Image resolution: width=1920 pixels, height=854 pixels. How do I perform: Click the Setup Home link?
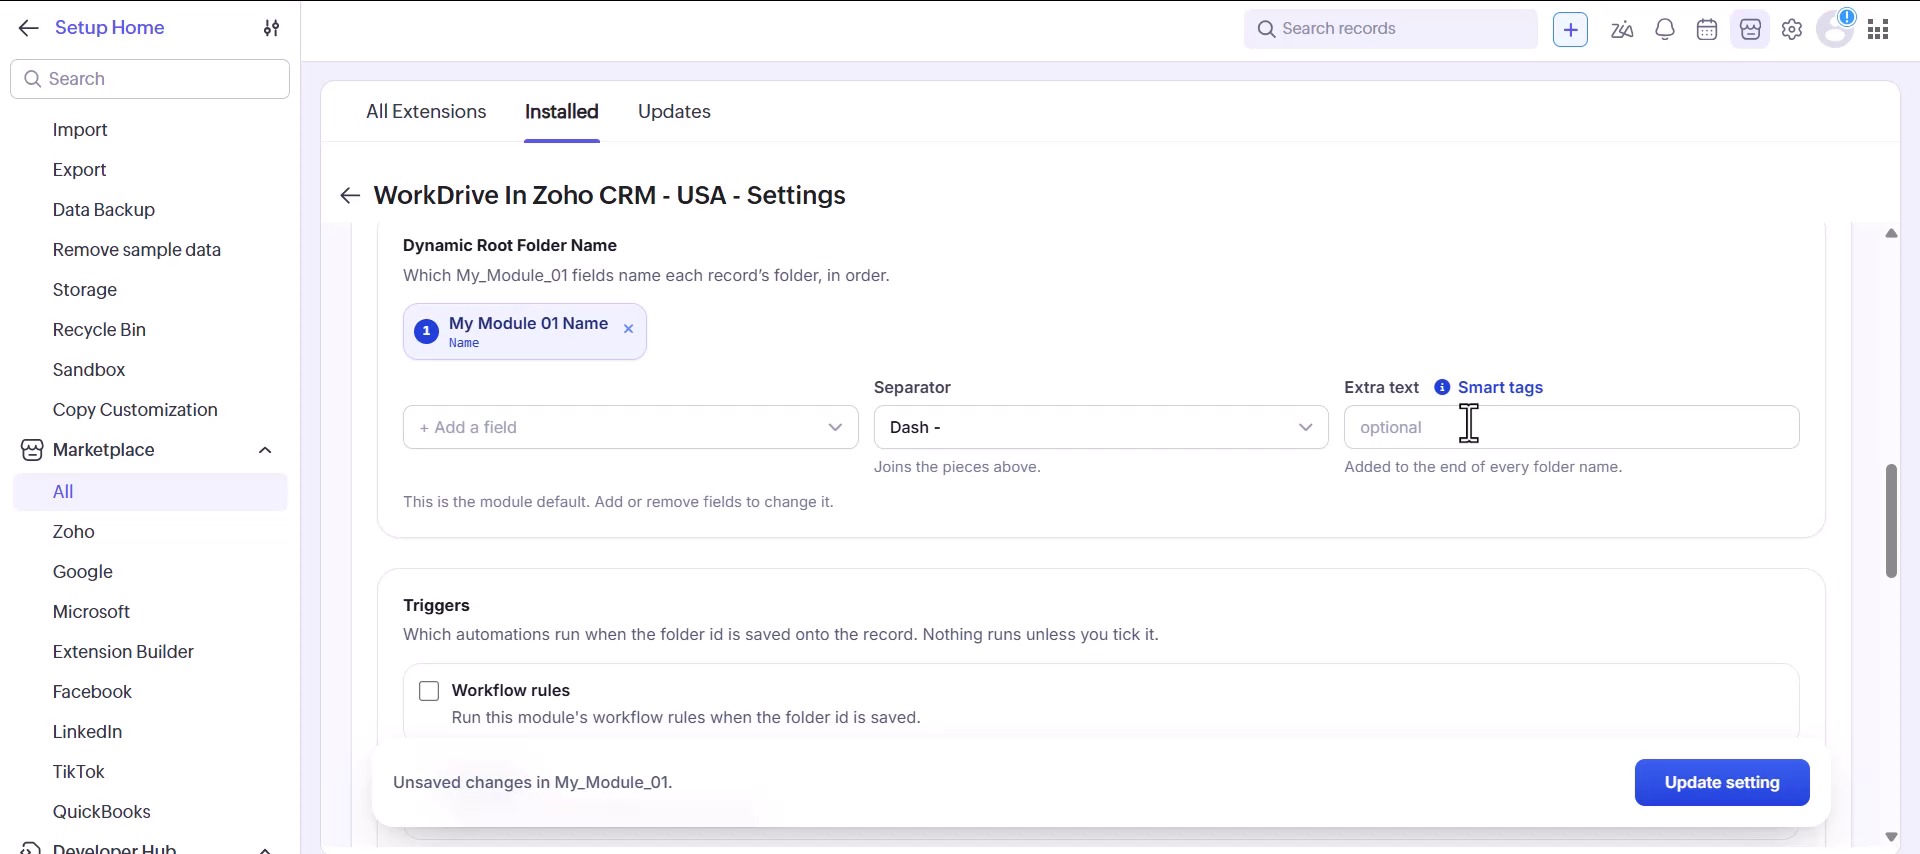tap(110, 28)
